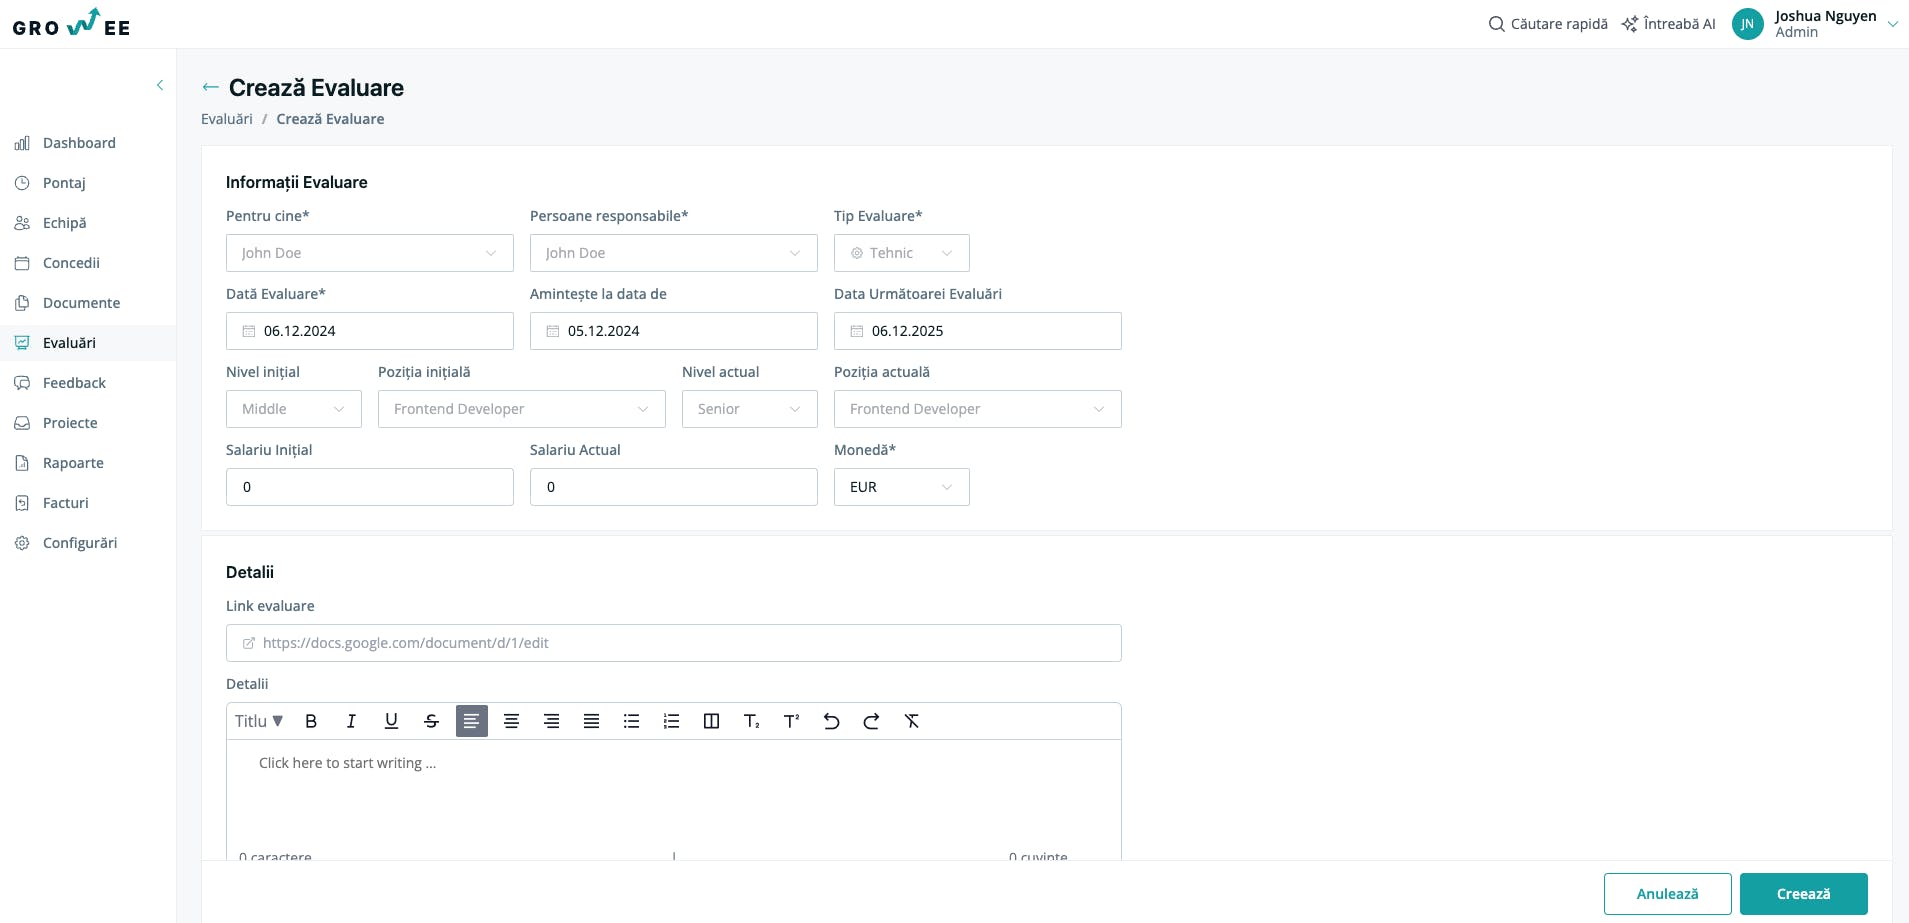Collapse the left sidebar
Image resolution: width=1909 pixels, height=923 pixels.
click(x=160, y=85)
